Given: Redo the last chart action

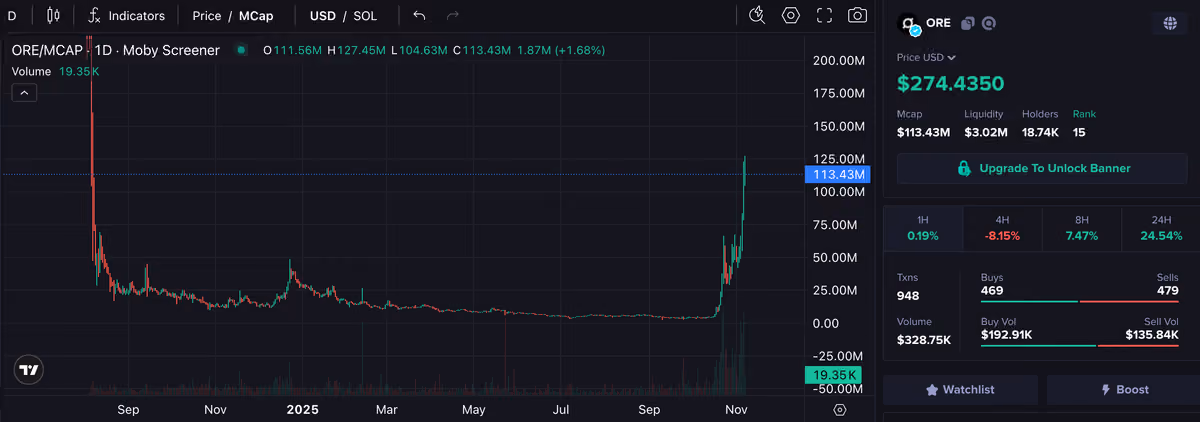Looking at the screenshot, I should 453,16.
